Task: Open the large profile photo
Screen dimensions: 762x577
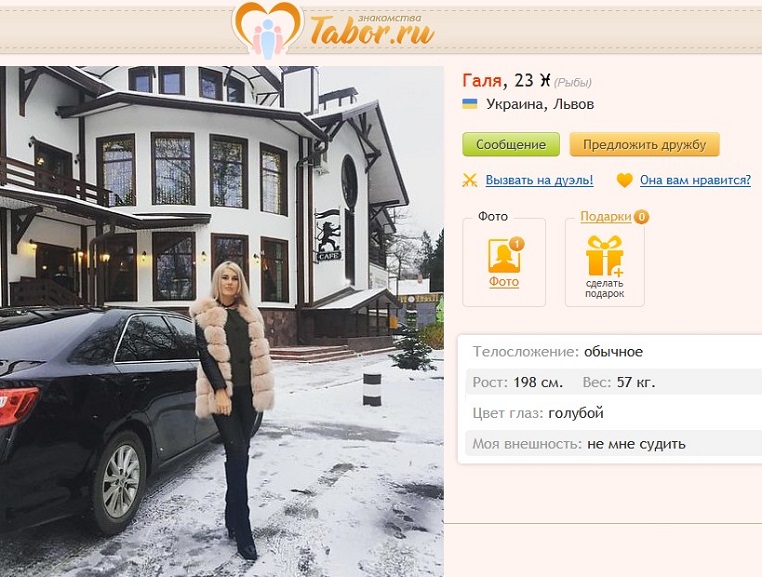Action: (222, 321)
